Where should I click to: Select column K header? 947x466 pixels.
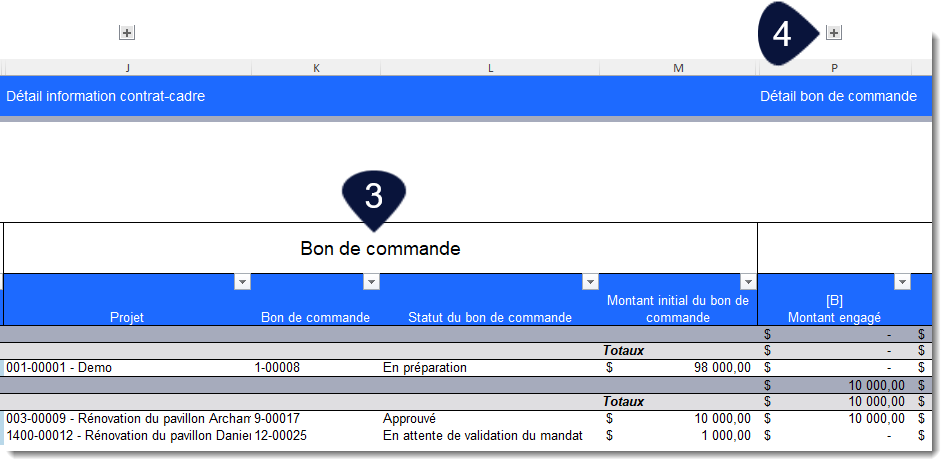[x=316, y=68]
